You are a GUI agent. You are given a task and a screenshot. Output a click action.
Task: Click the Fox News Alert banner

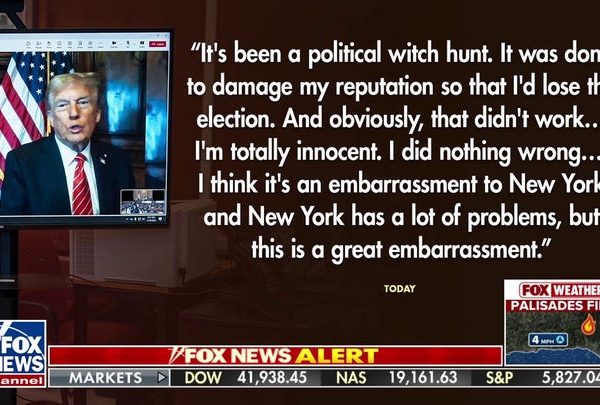pyautogui.click(x=276, y=356)
